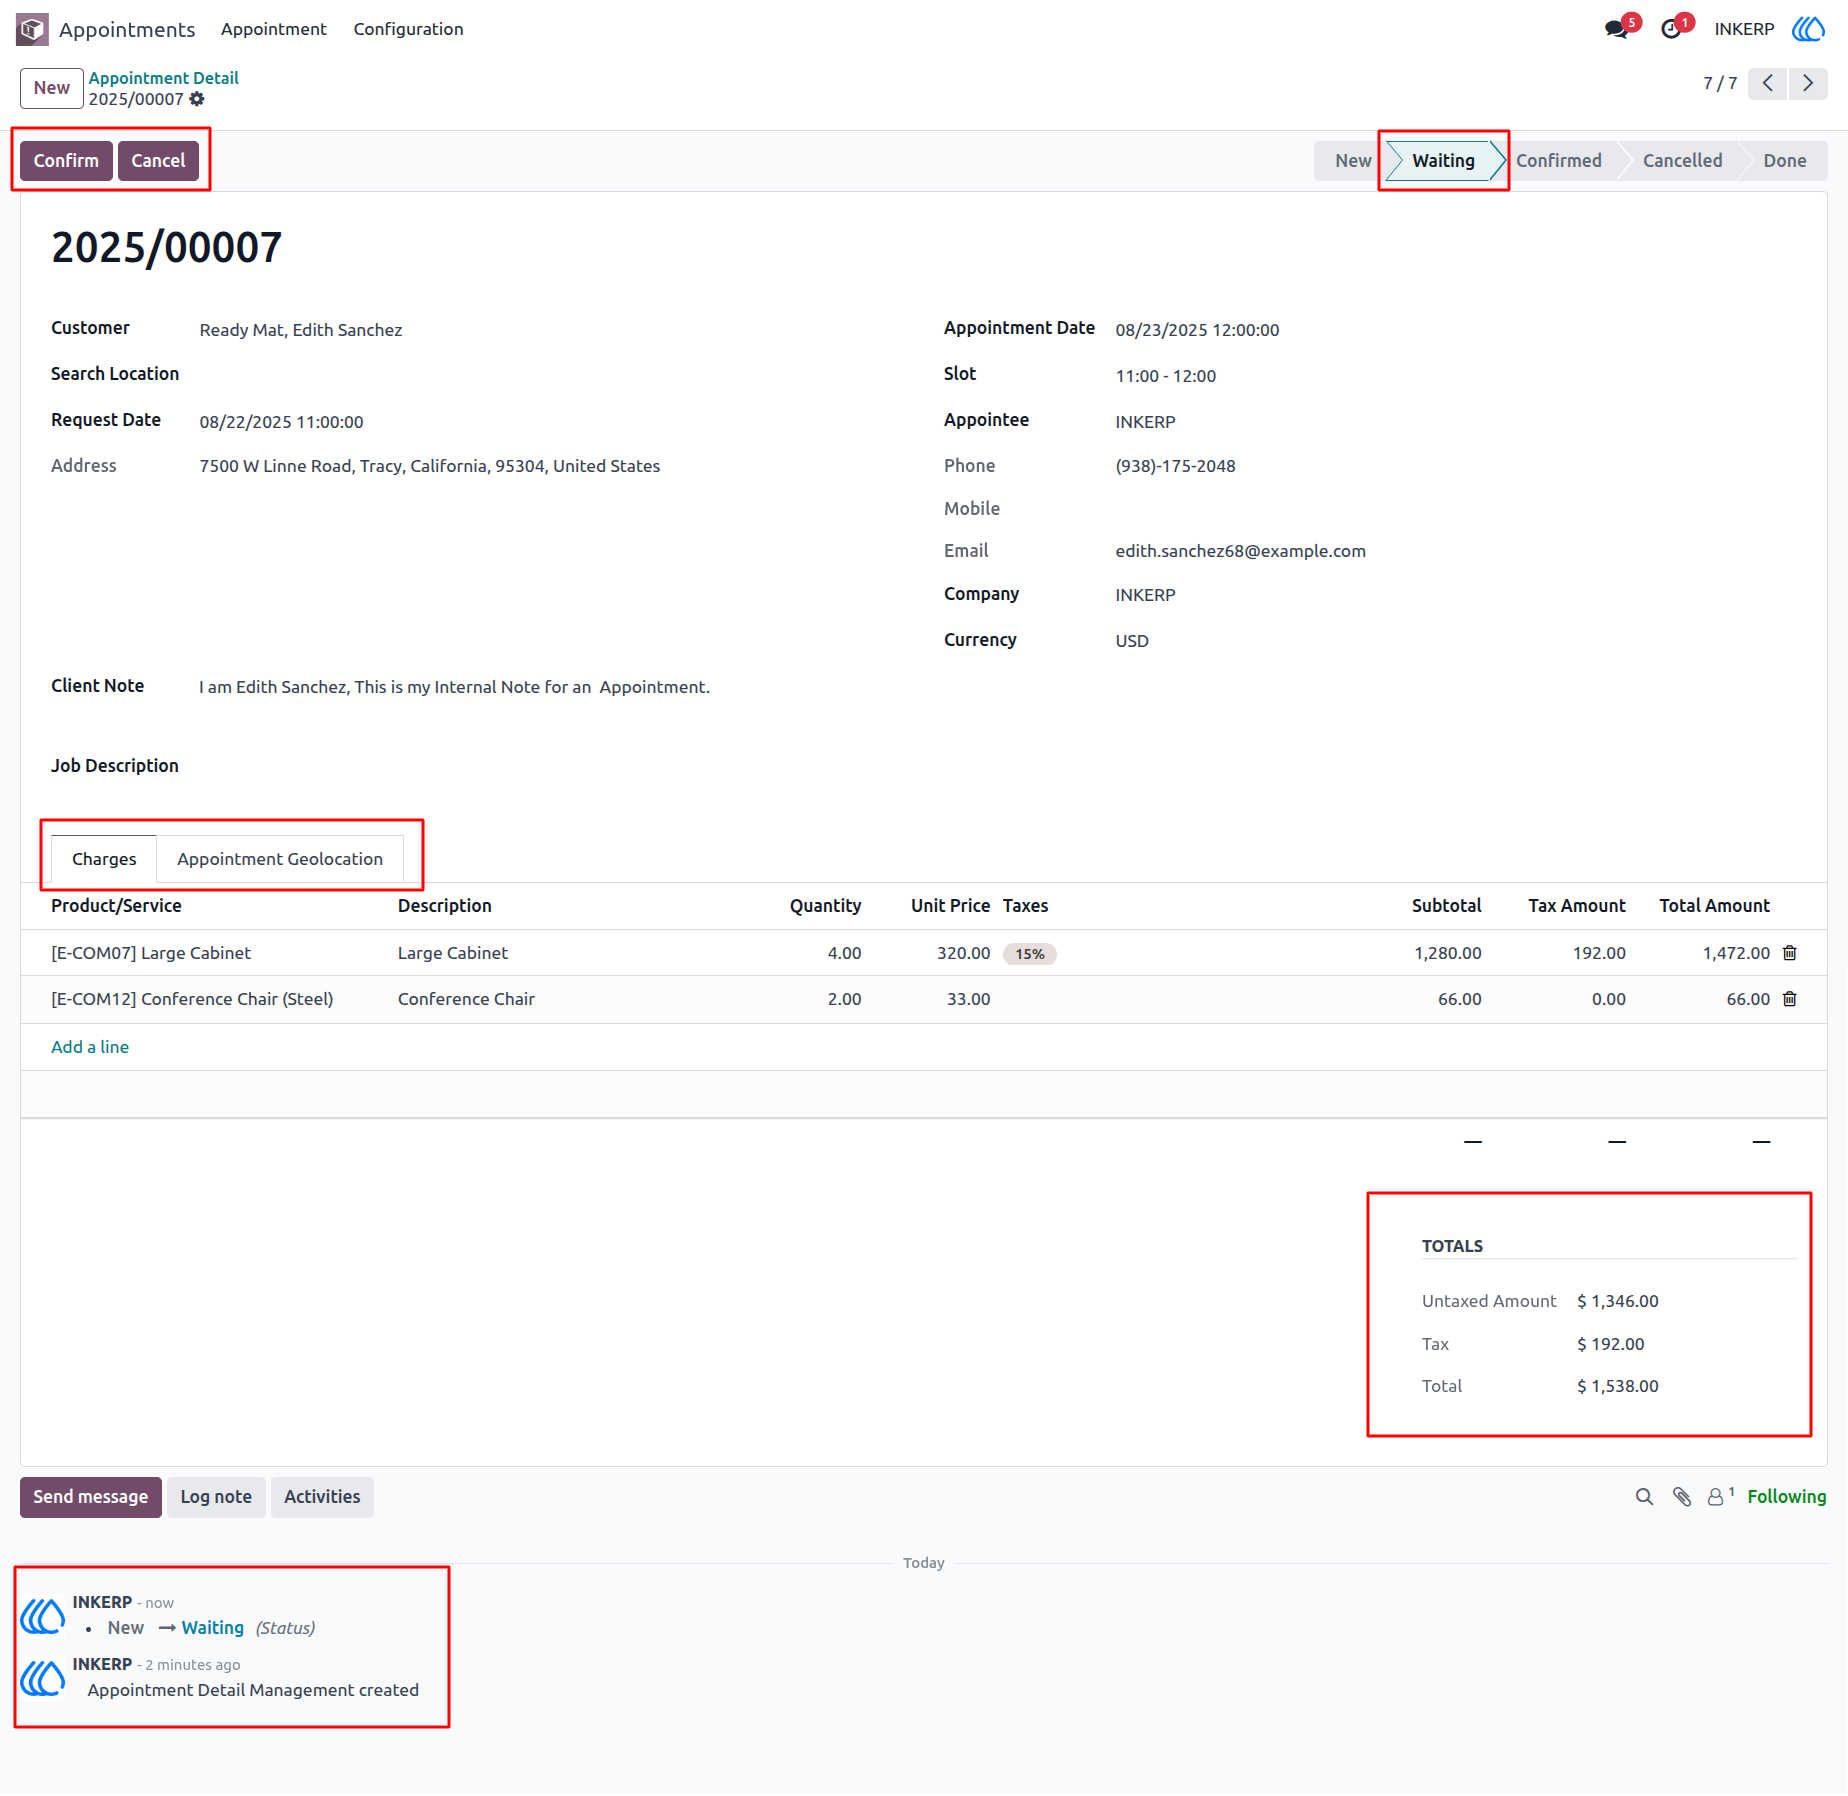Open the activities clock icon
1848x1796 pixels.
1670,29
